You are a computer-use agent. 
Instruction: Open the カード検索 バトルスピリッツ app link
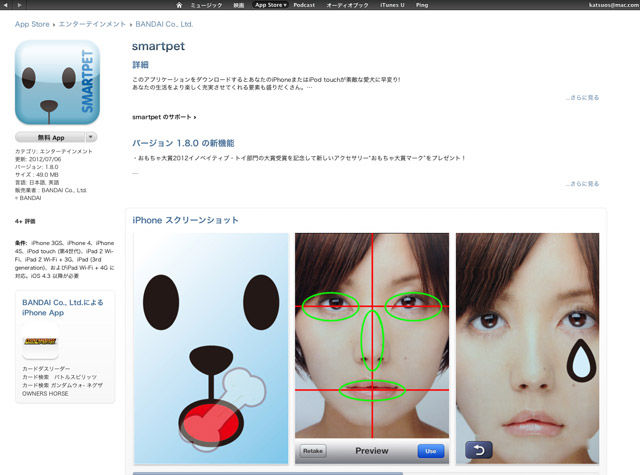click(x=59, y=377)
